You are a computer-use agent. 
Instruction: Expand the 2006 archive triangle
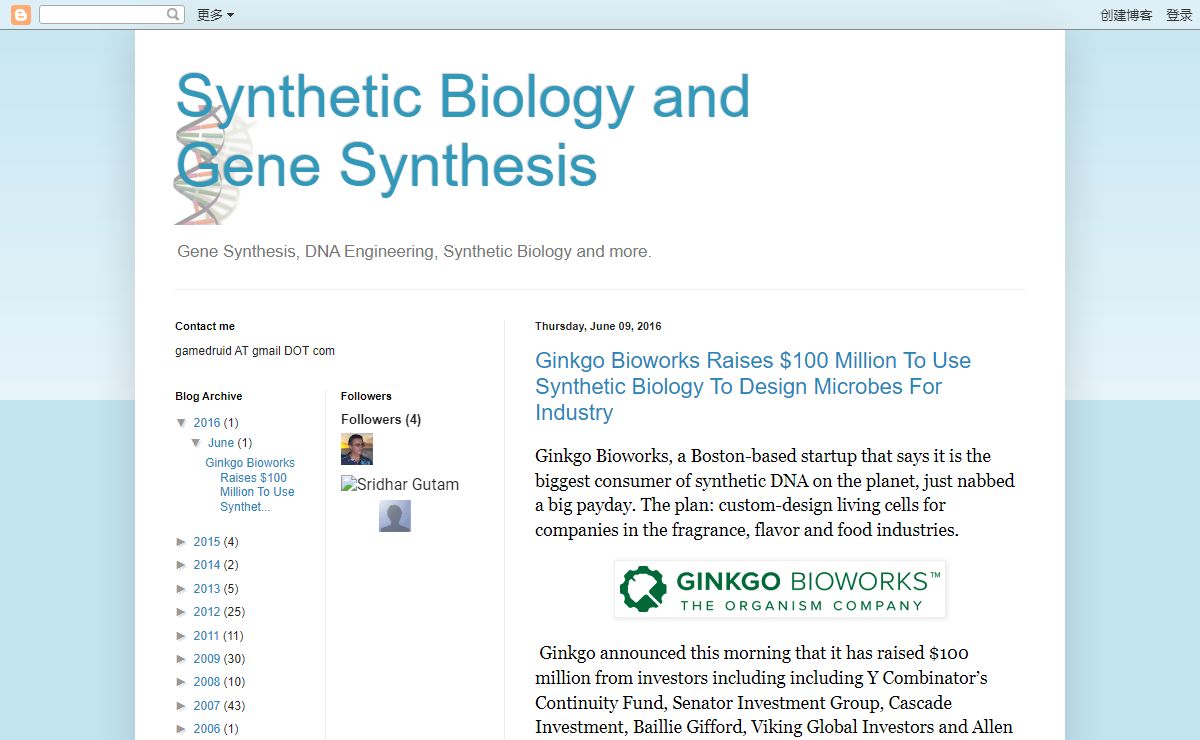[182, 729]
